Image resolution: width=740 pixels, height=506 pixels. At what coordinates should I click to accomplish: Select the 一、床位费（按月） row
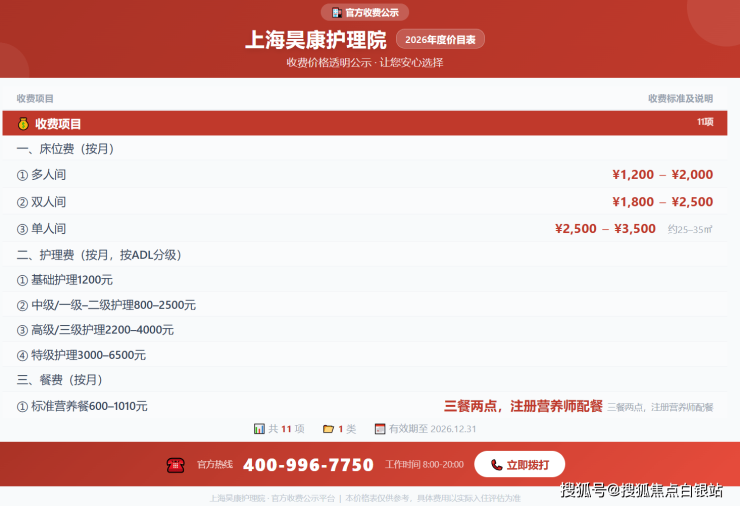365,149
